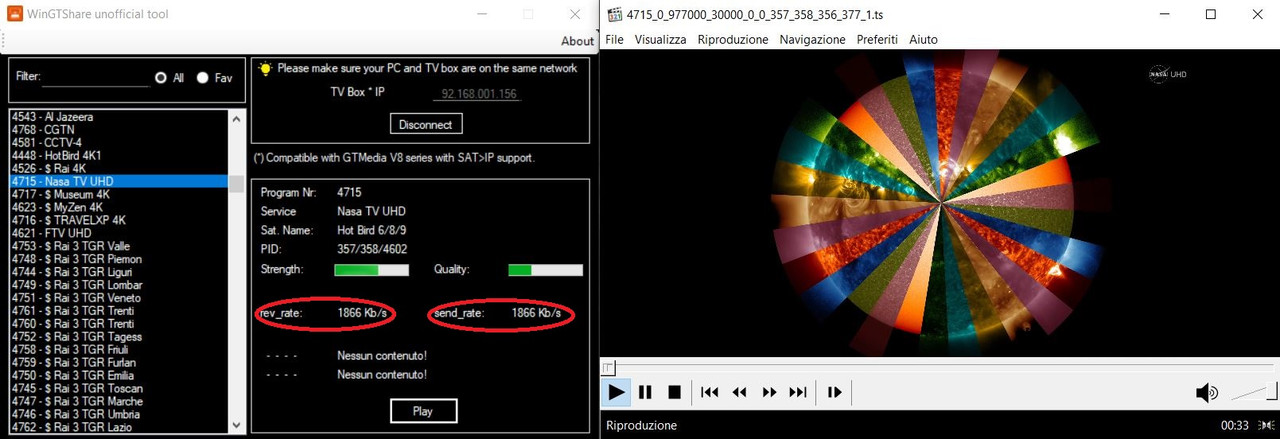Click the media player title bar icon
The height and width of the screenshot is (439, 1280).
pyautogui.click(x=615, y=14)
